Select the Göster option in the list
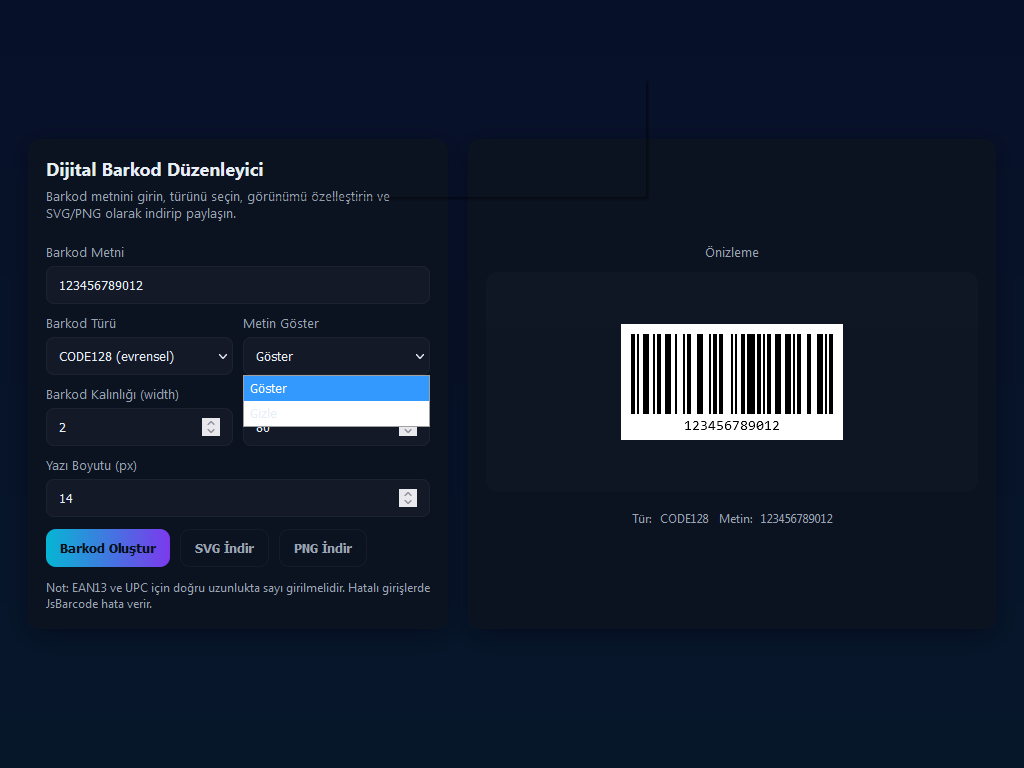Image resolution: width=1024 pixels, height=768 pixels. coord(336,389)
